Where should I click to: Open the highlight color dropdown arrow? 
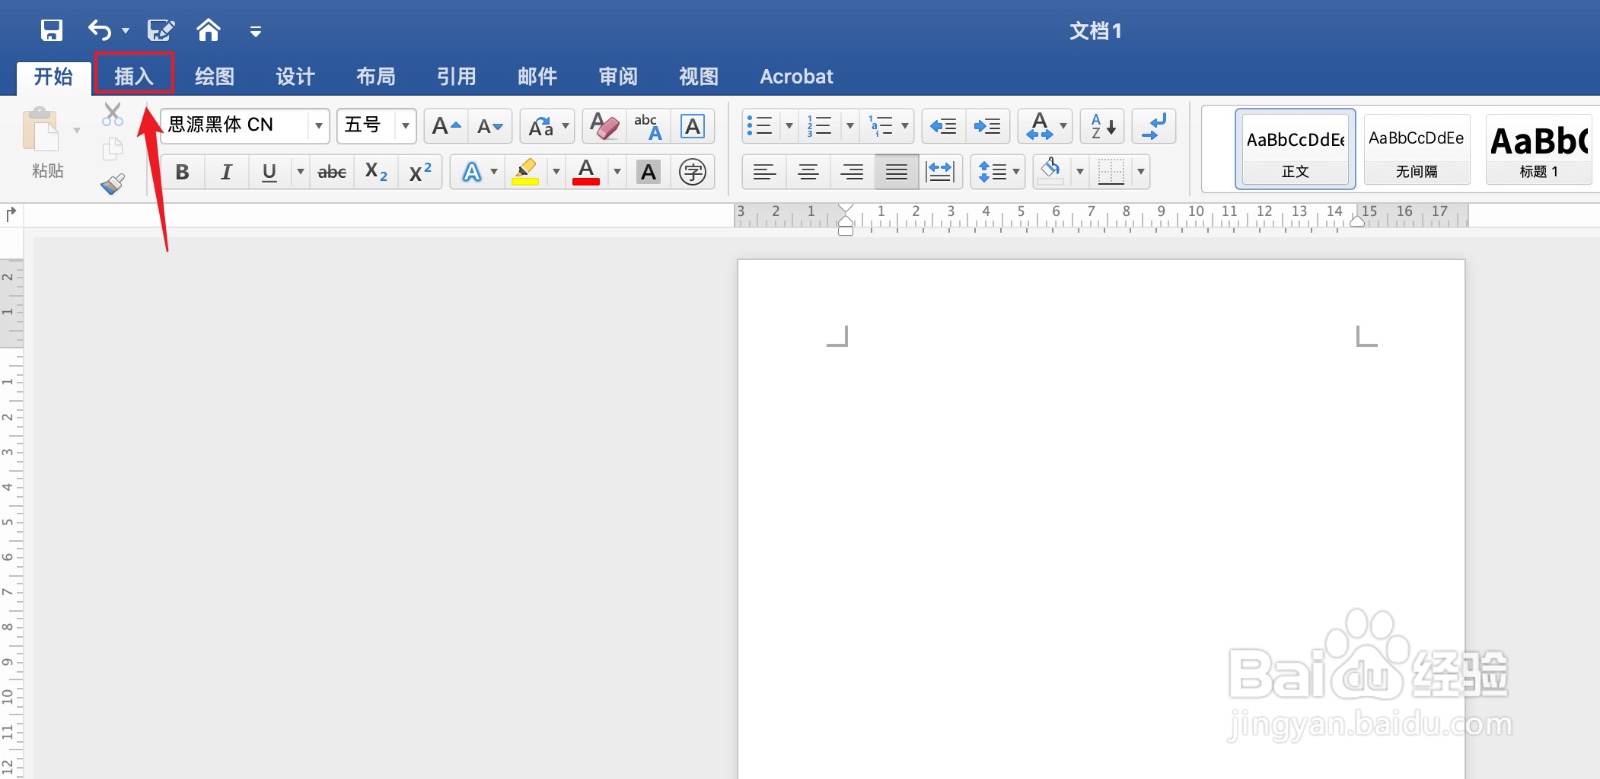[556, 172]
